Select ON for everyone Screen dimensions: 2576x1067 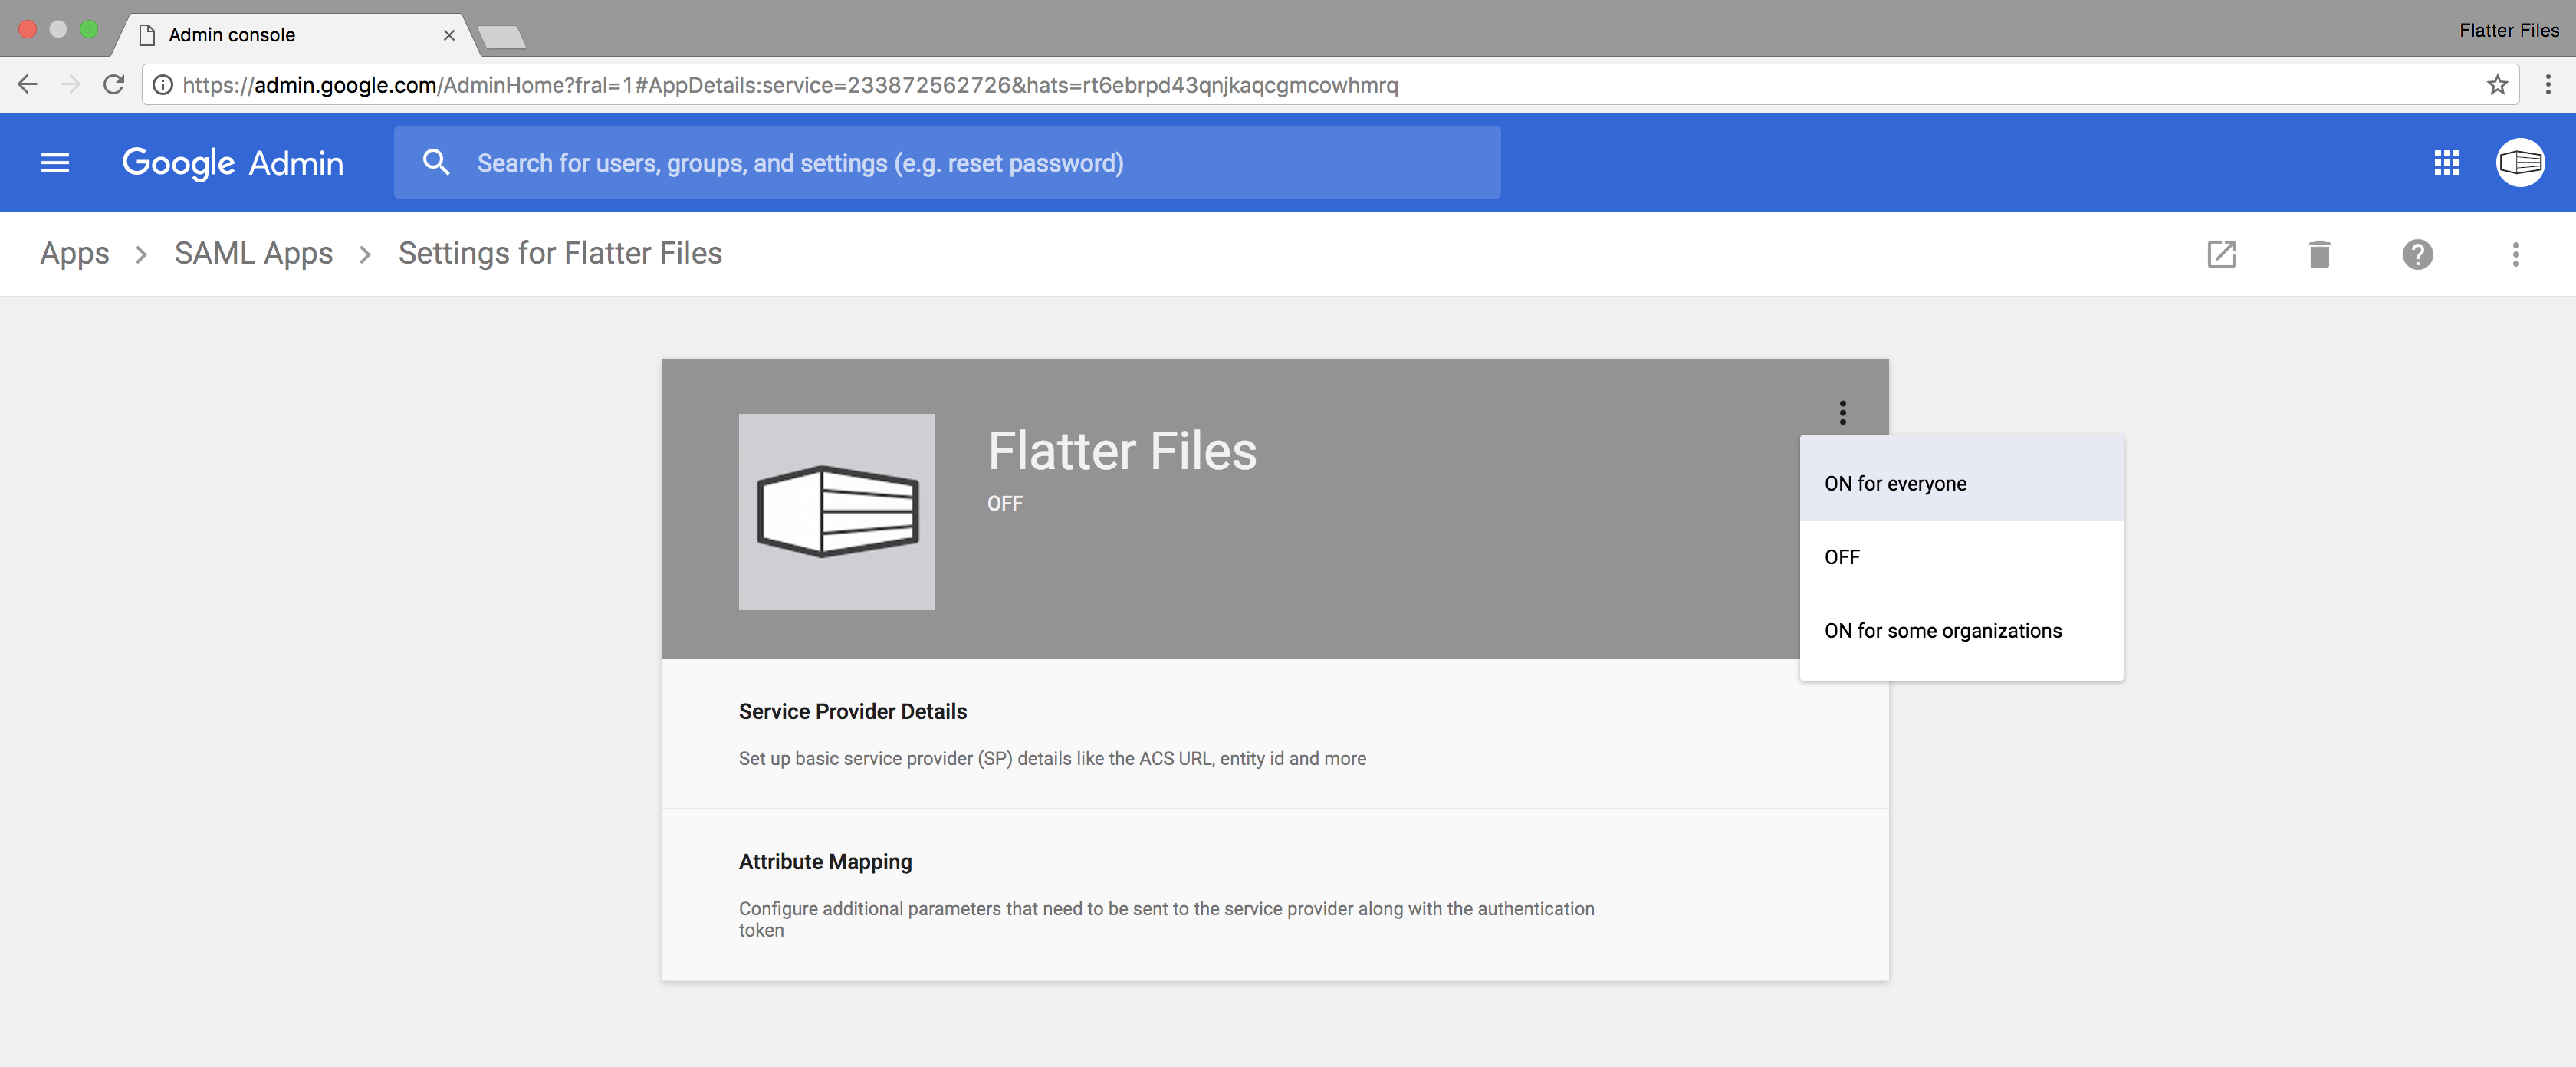pos(1961,484)
